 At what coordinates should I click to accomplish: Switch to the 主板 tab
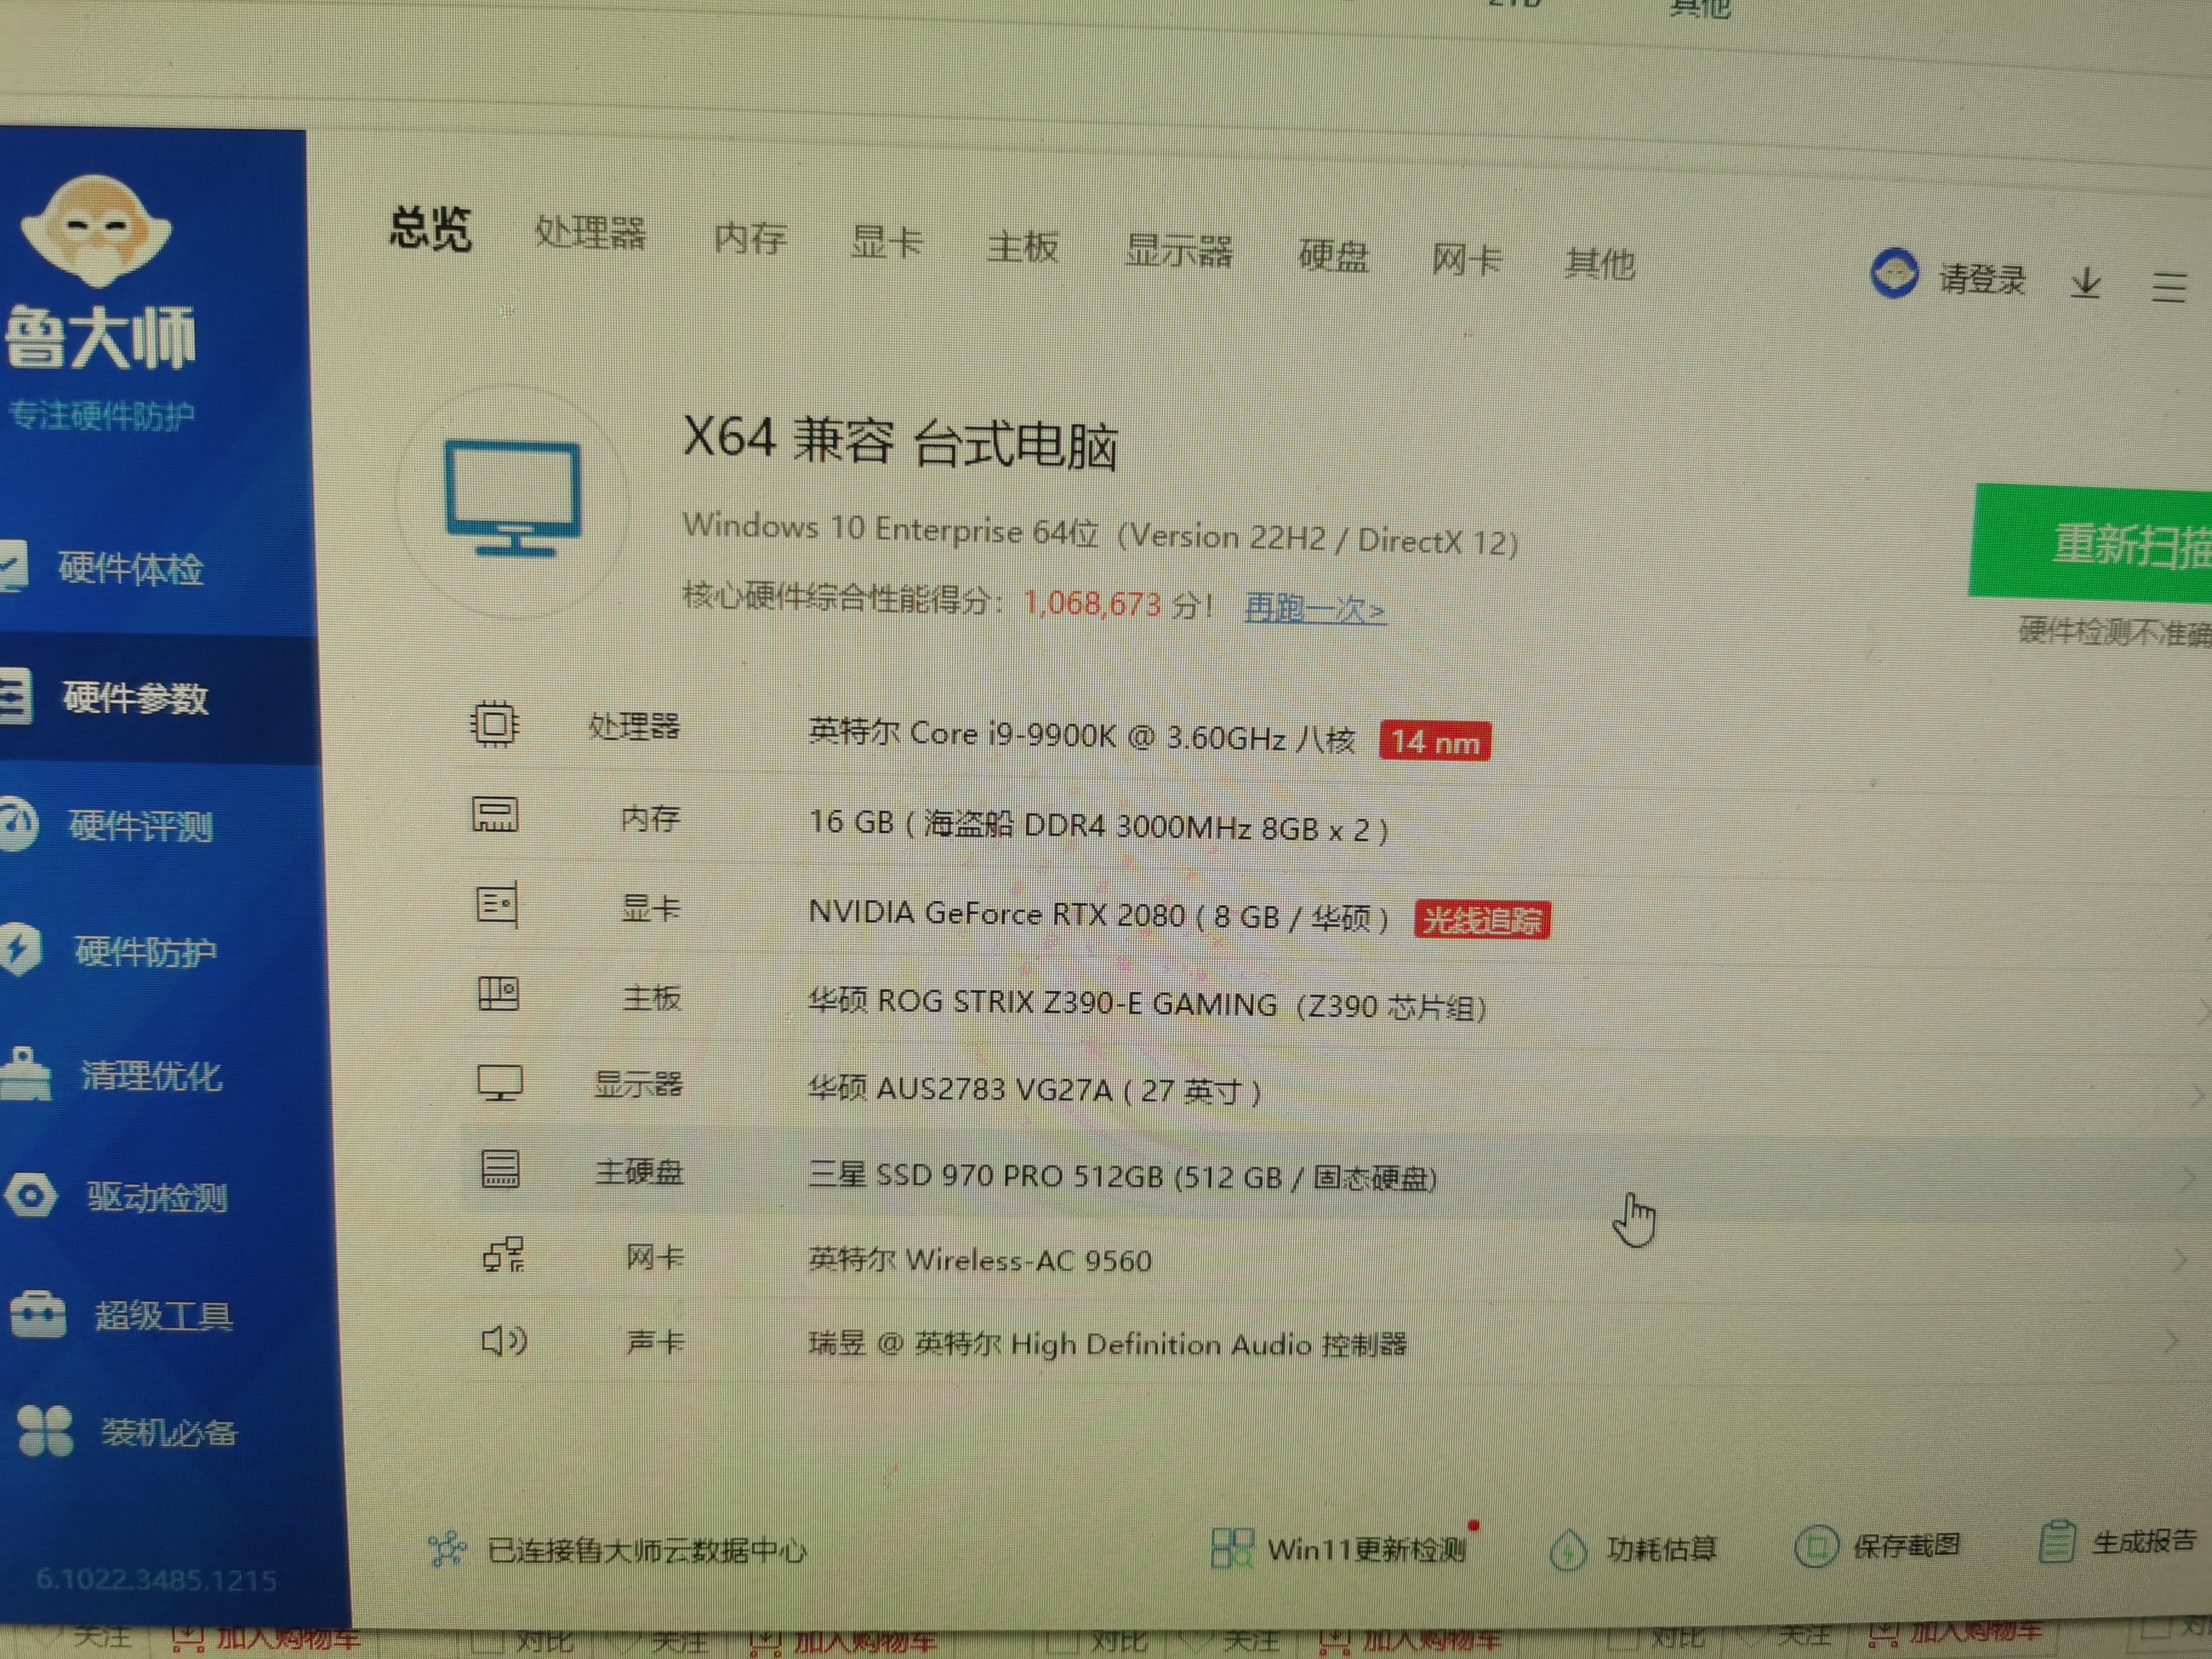tap(1022, 246)
